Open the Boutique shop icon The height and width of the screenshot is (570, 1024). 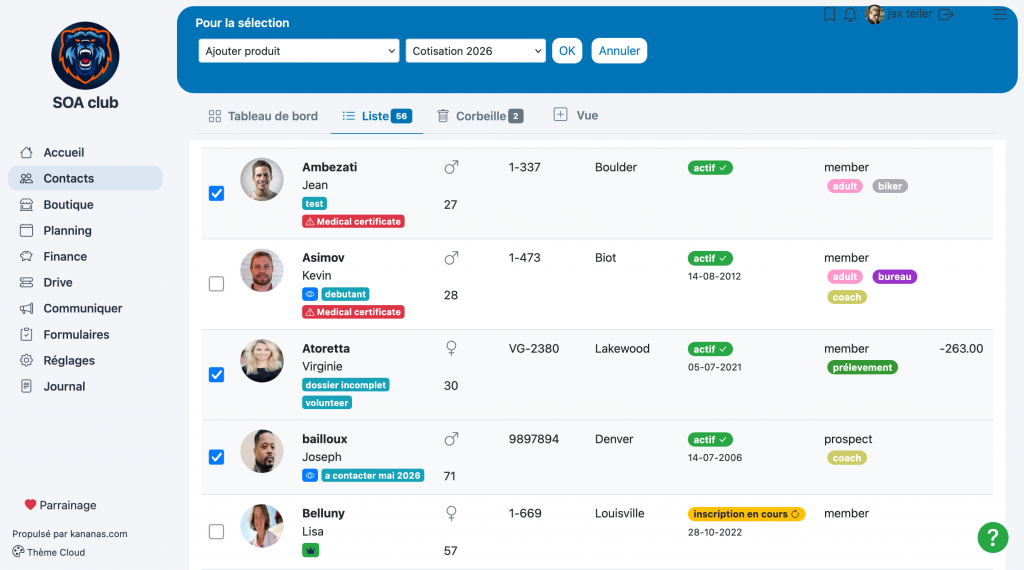click(26, 204)
